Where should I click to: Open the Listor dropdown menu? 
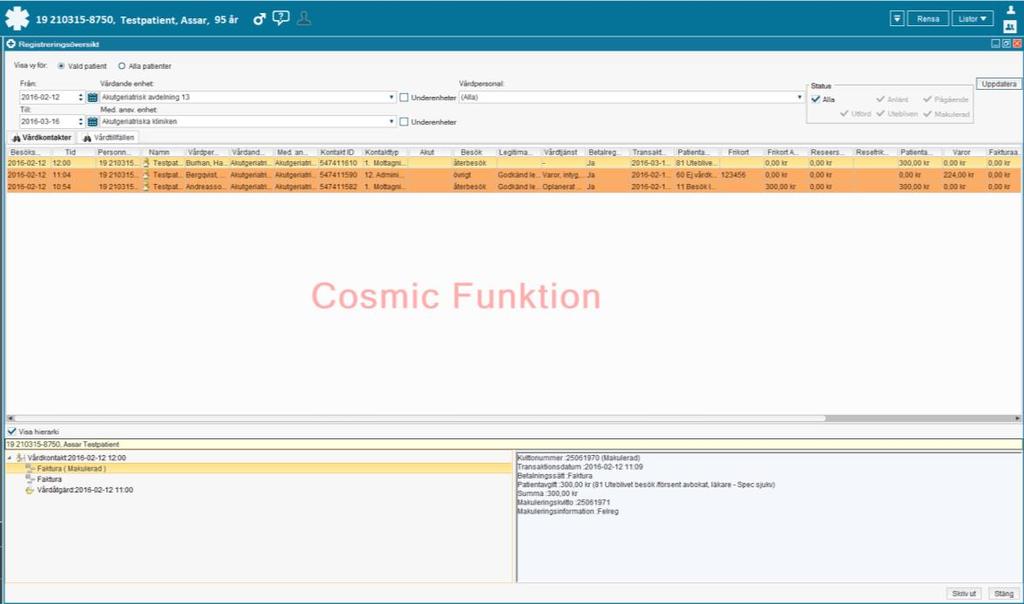[972, 19]
